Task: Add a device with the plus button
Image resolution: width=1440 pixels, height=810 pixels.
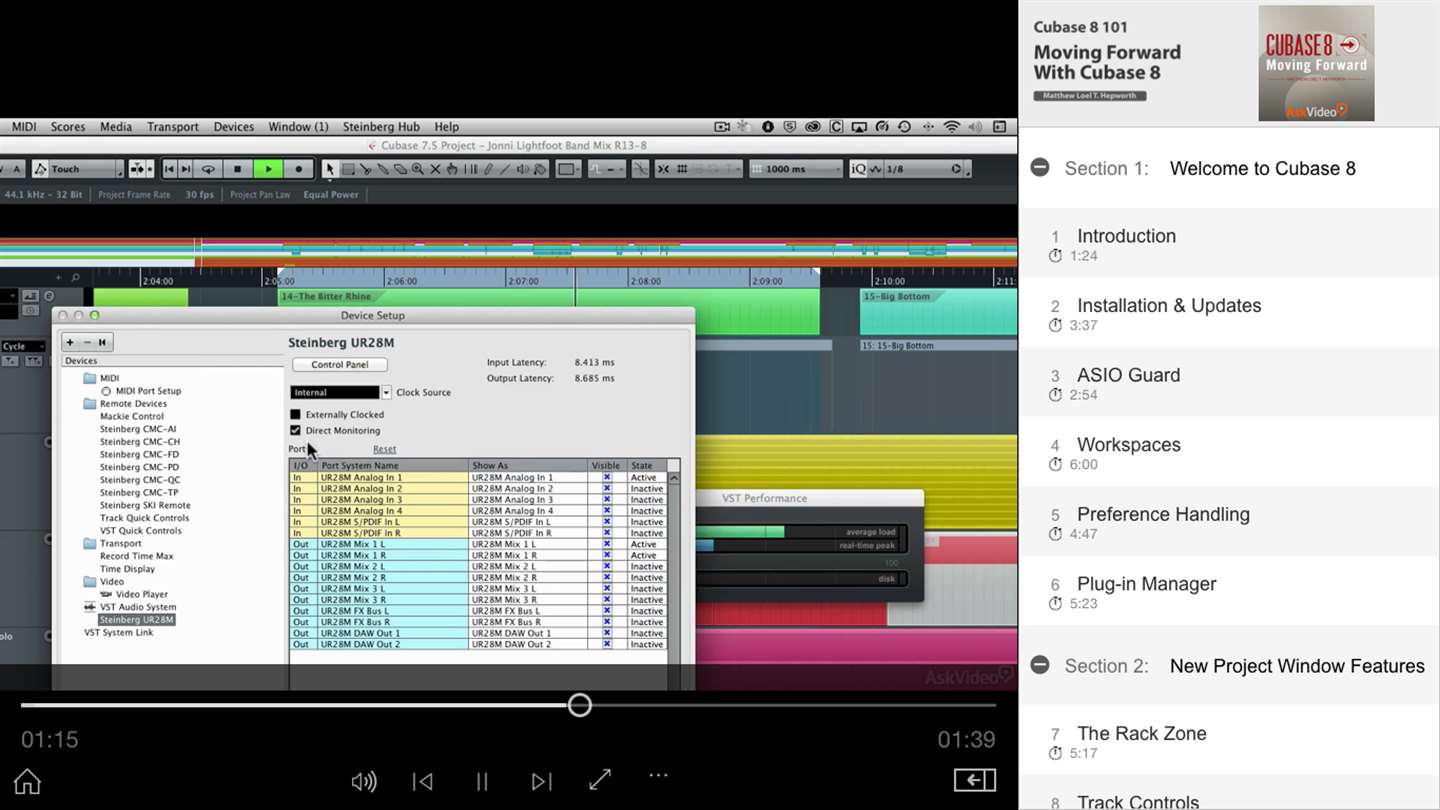Action: point(70,342)
